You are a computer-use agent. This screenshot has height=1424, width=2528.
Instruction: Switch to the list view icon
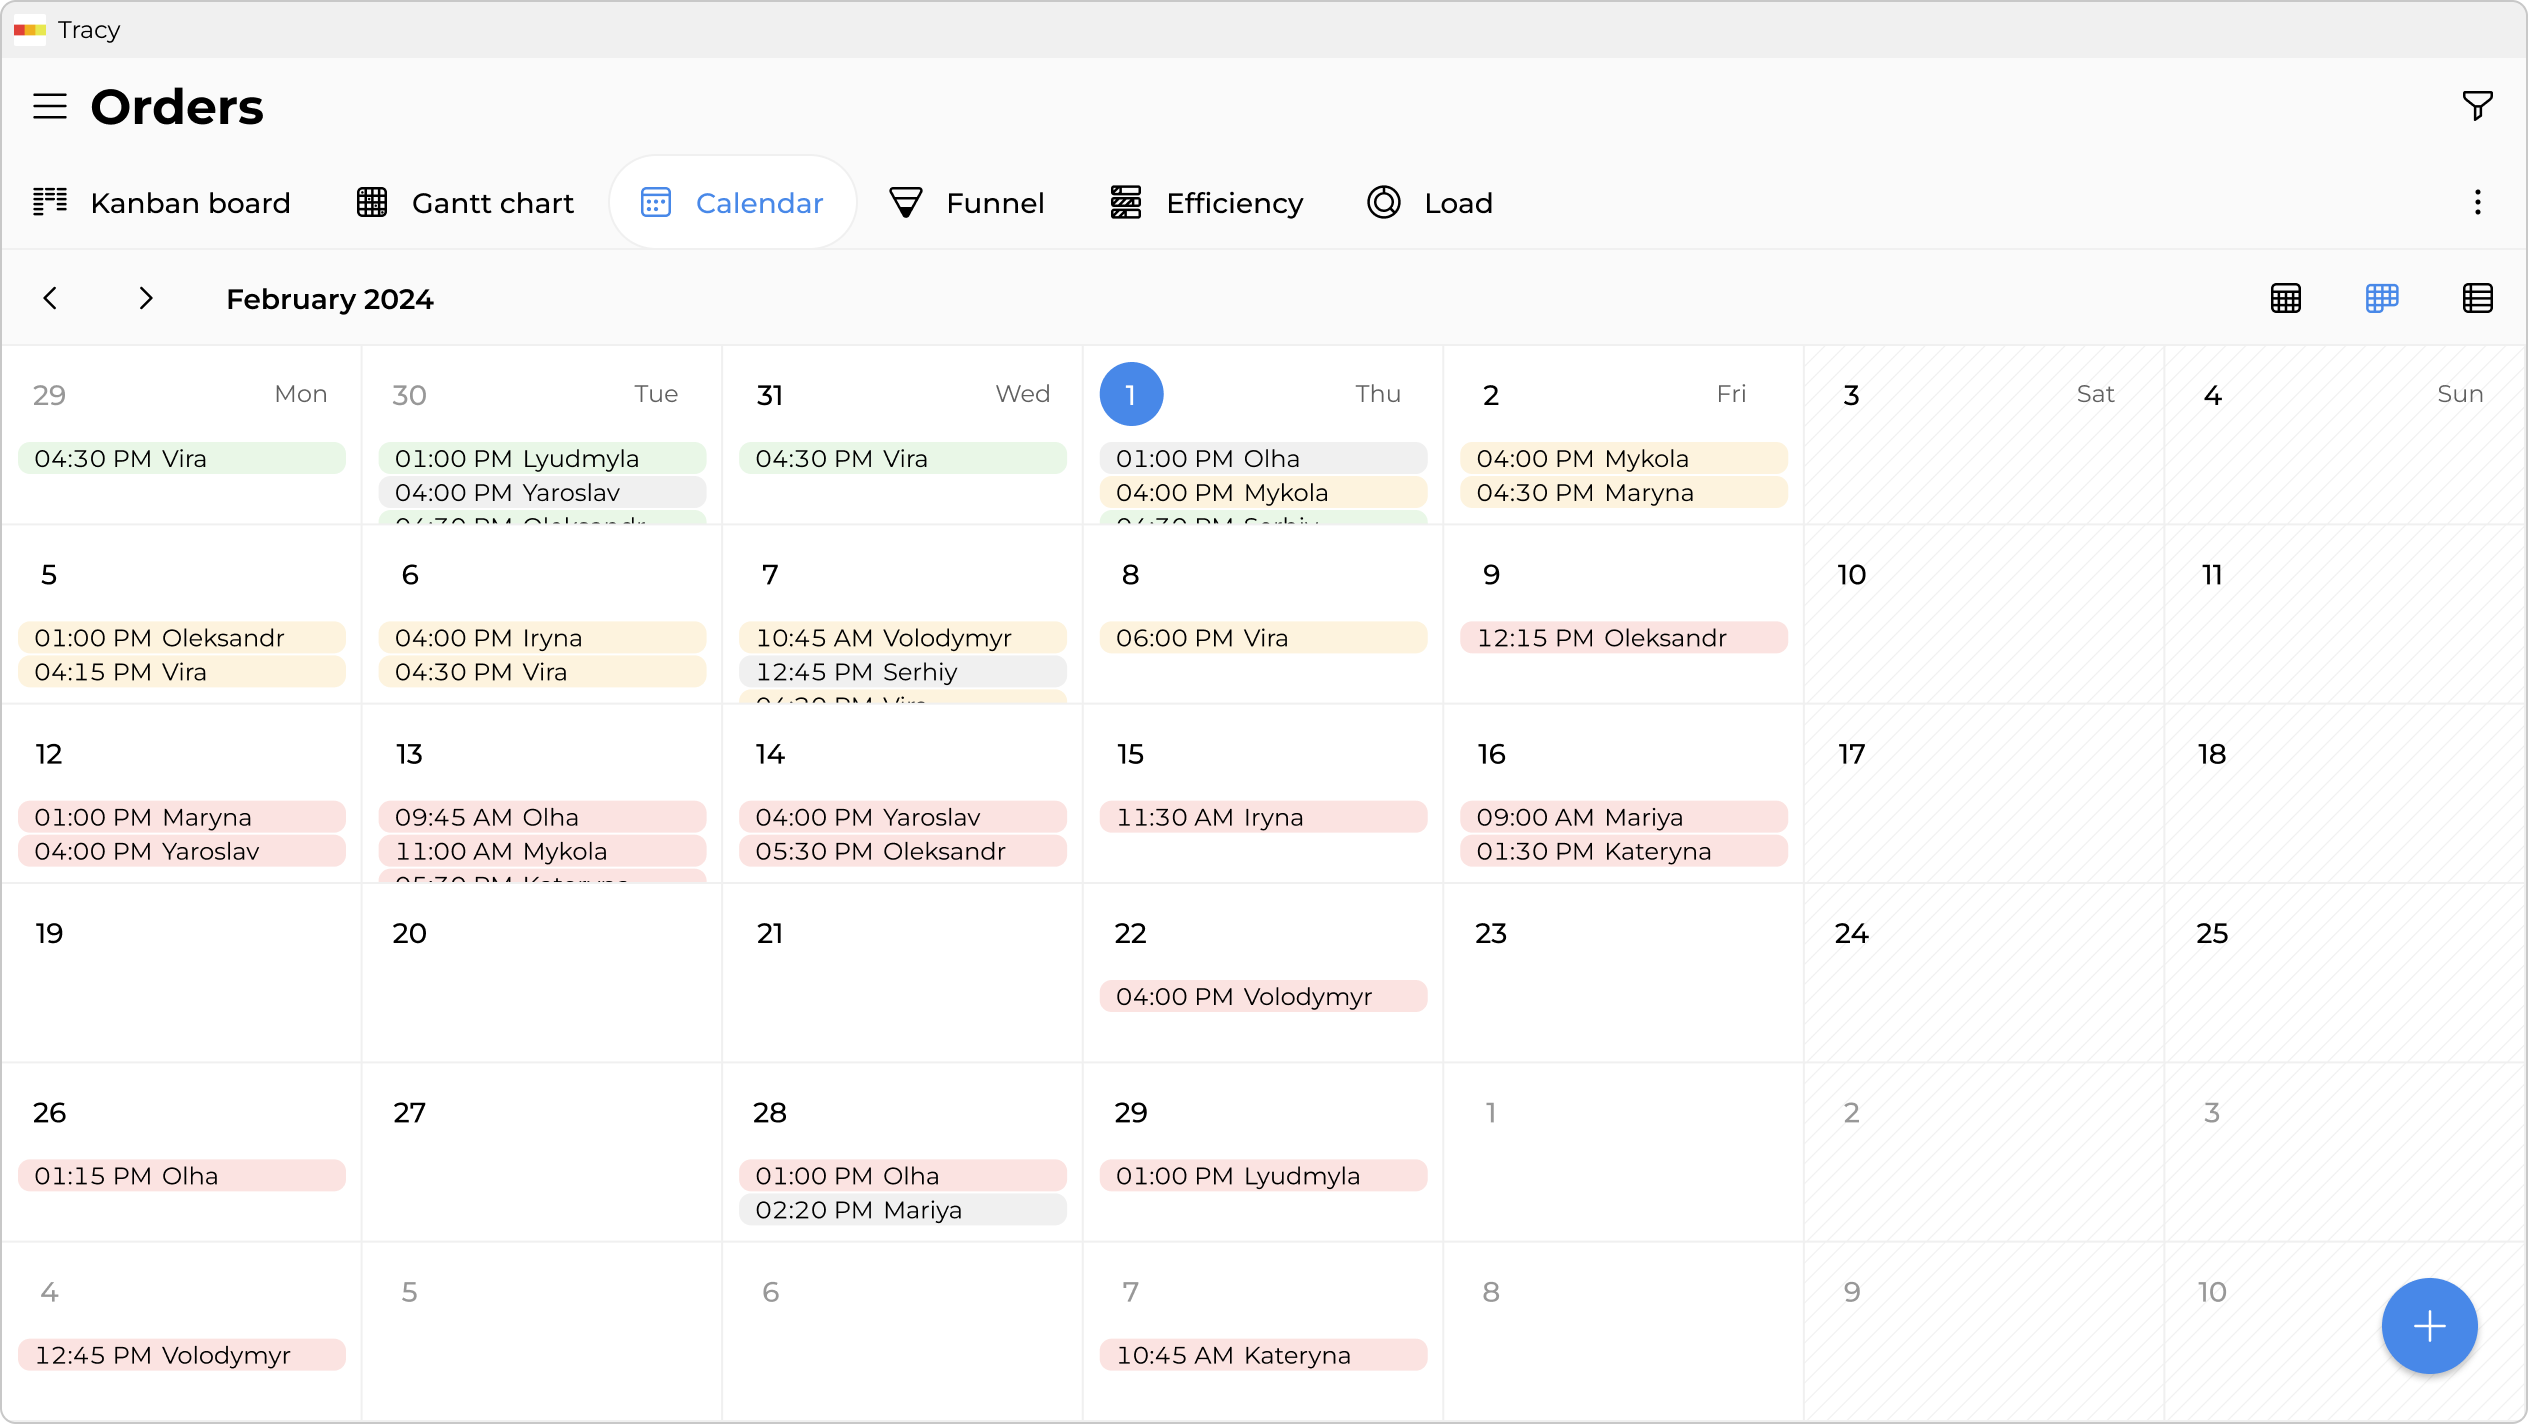click(x=2477, y=298)
